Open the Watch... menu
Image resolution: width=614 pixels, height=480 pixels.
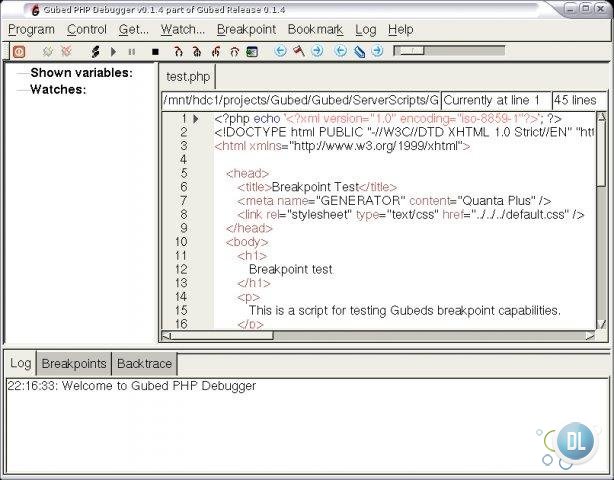tap(182, 29)
